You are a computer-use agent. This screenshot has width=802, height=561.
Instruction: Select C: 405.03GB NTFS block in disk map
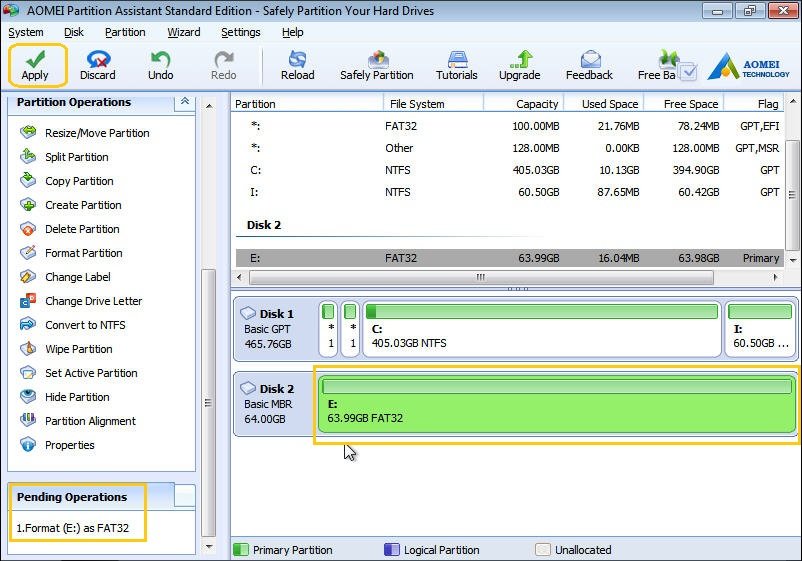[x=542, y=328]
